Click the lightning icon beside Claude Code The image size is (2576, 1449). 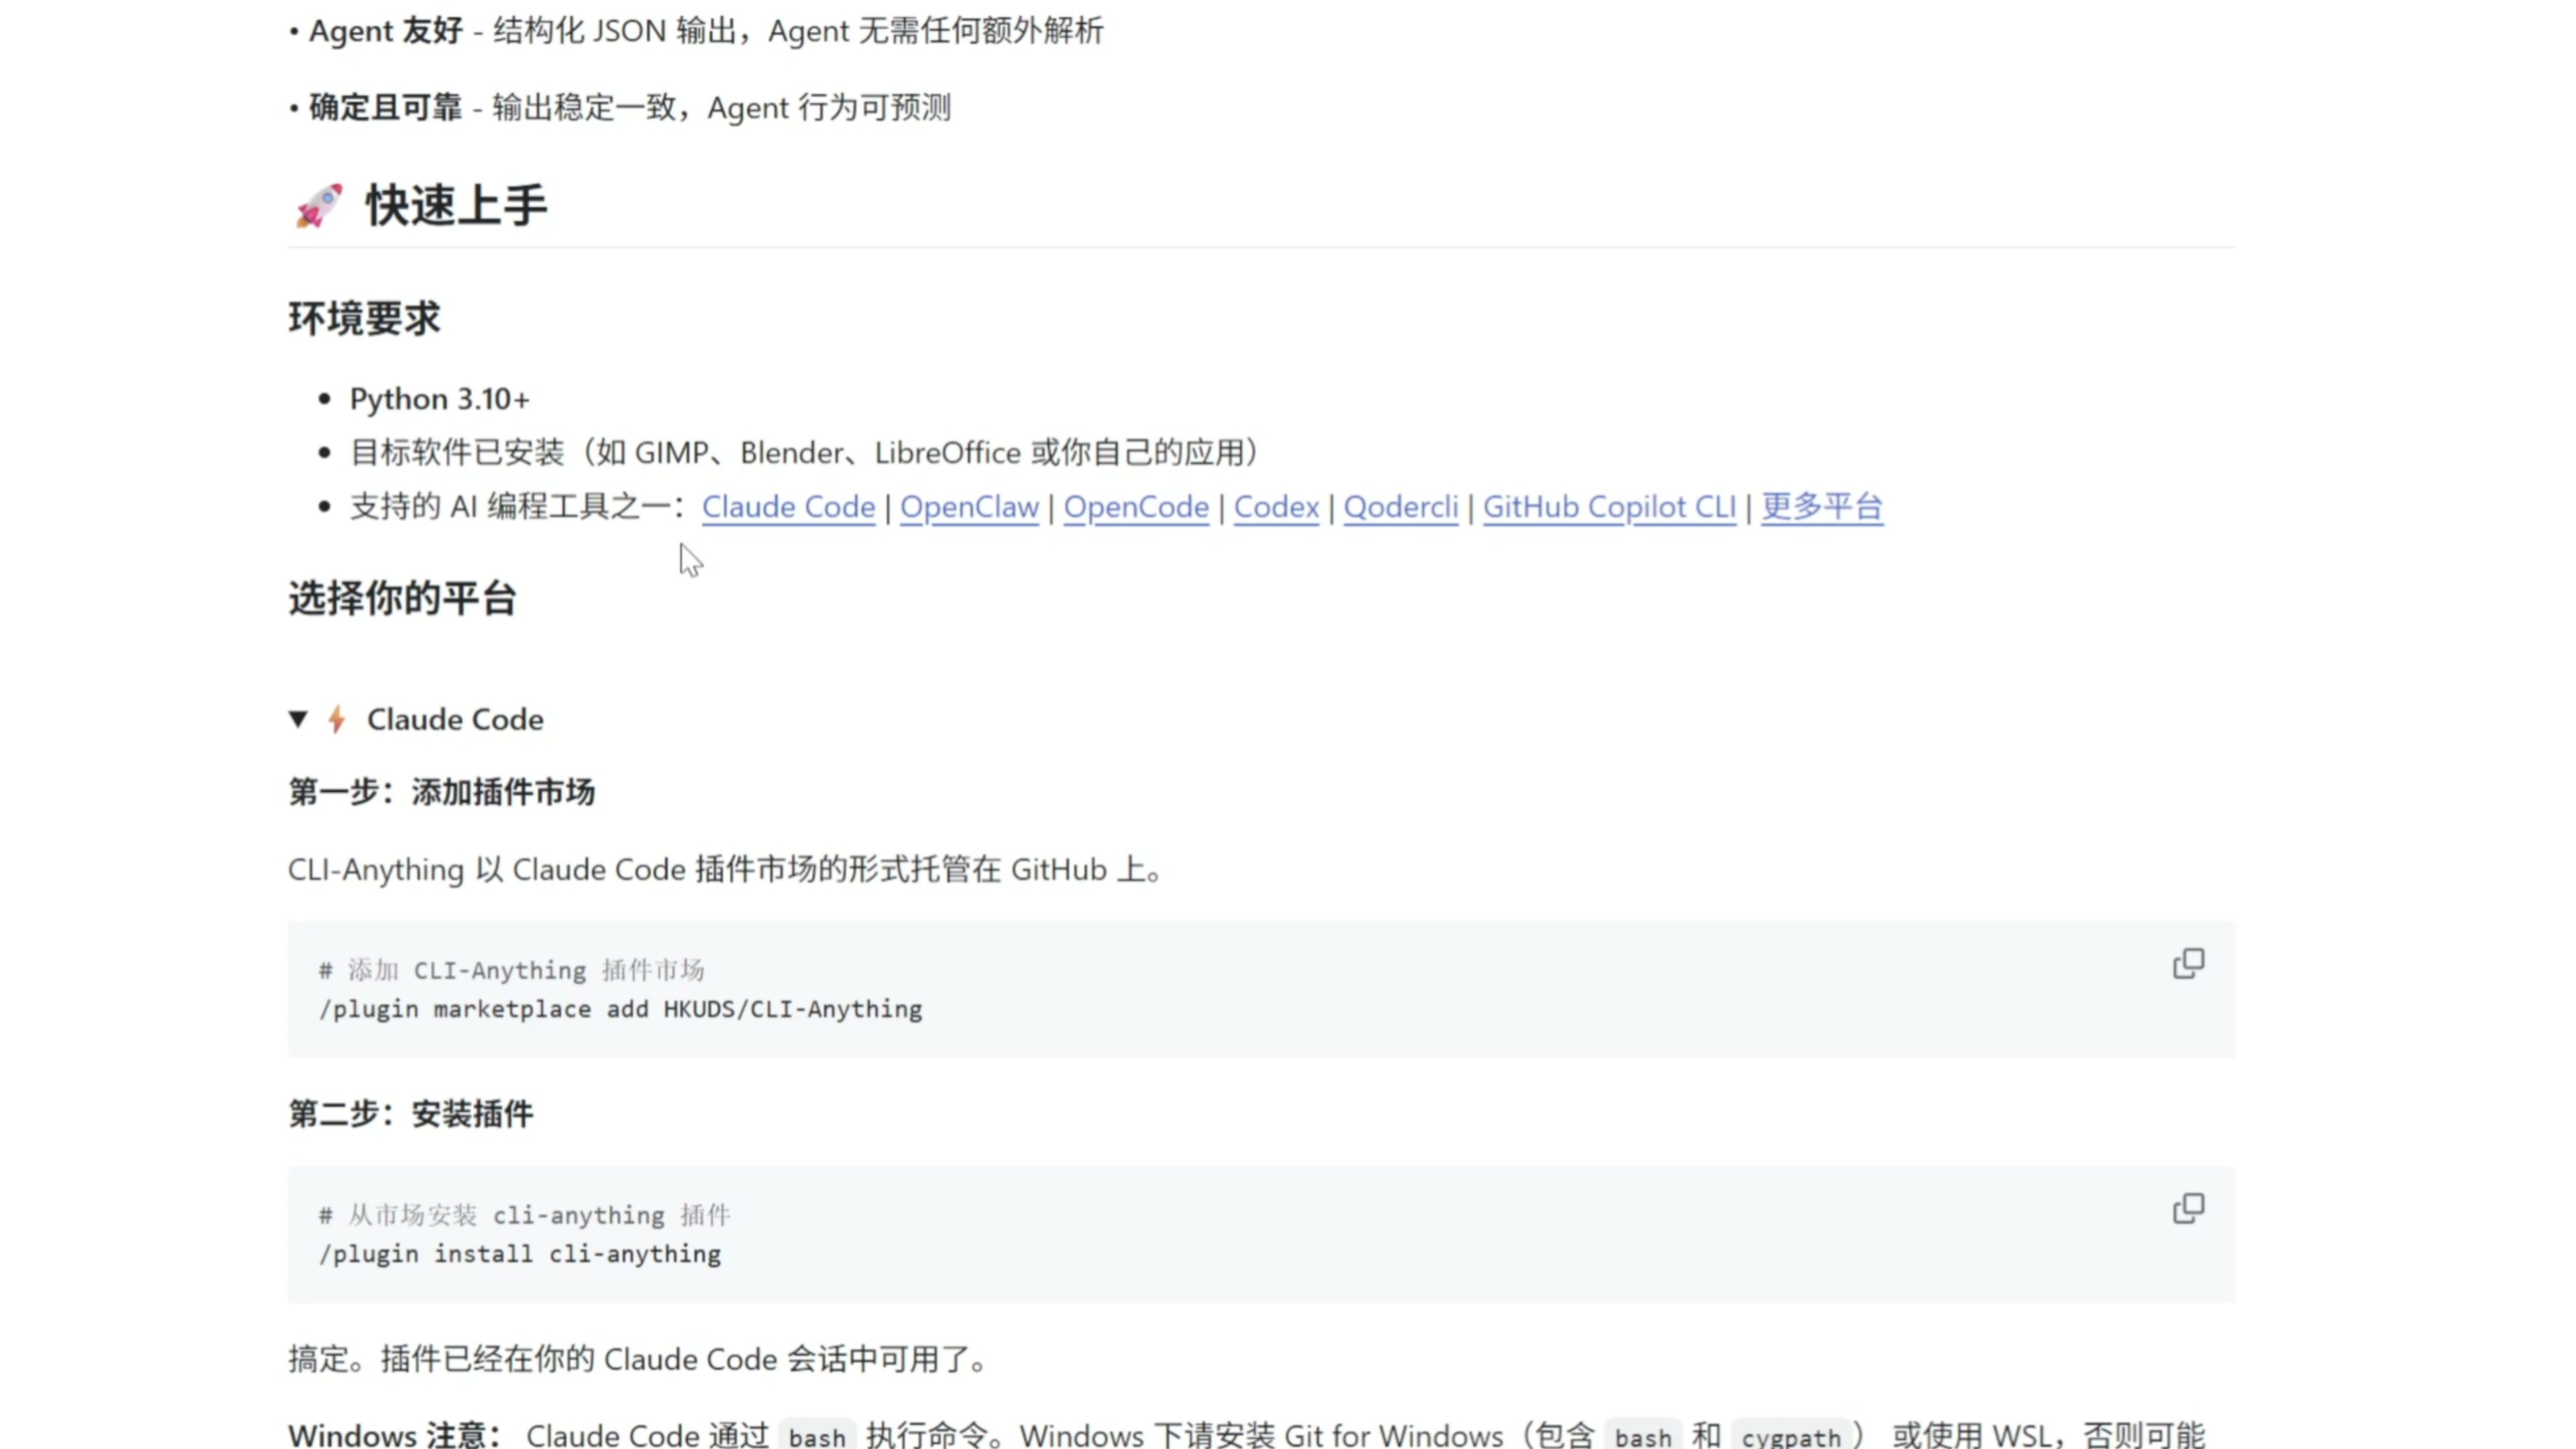coord(337,719)
